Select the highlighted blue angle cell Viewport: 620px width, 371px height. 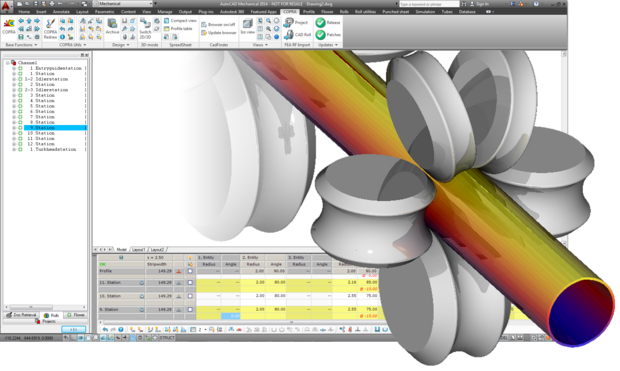coord(231,316)
